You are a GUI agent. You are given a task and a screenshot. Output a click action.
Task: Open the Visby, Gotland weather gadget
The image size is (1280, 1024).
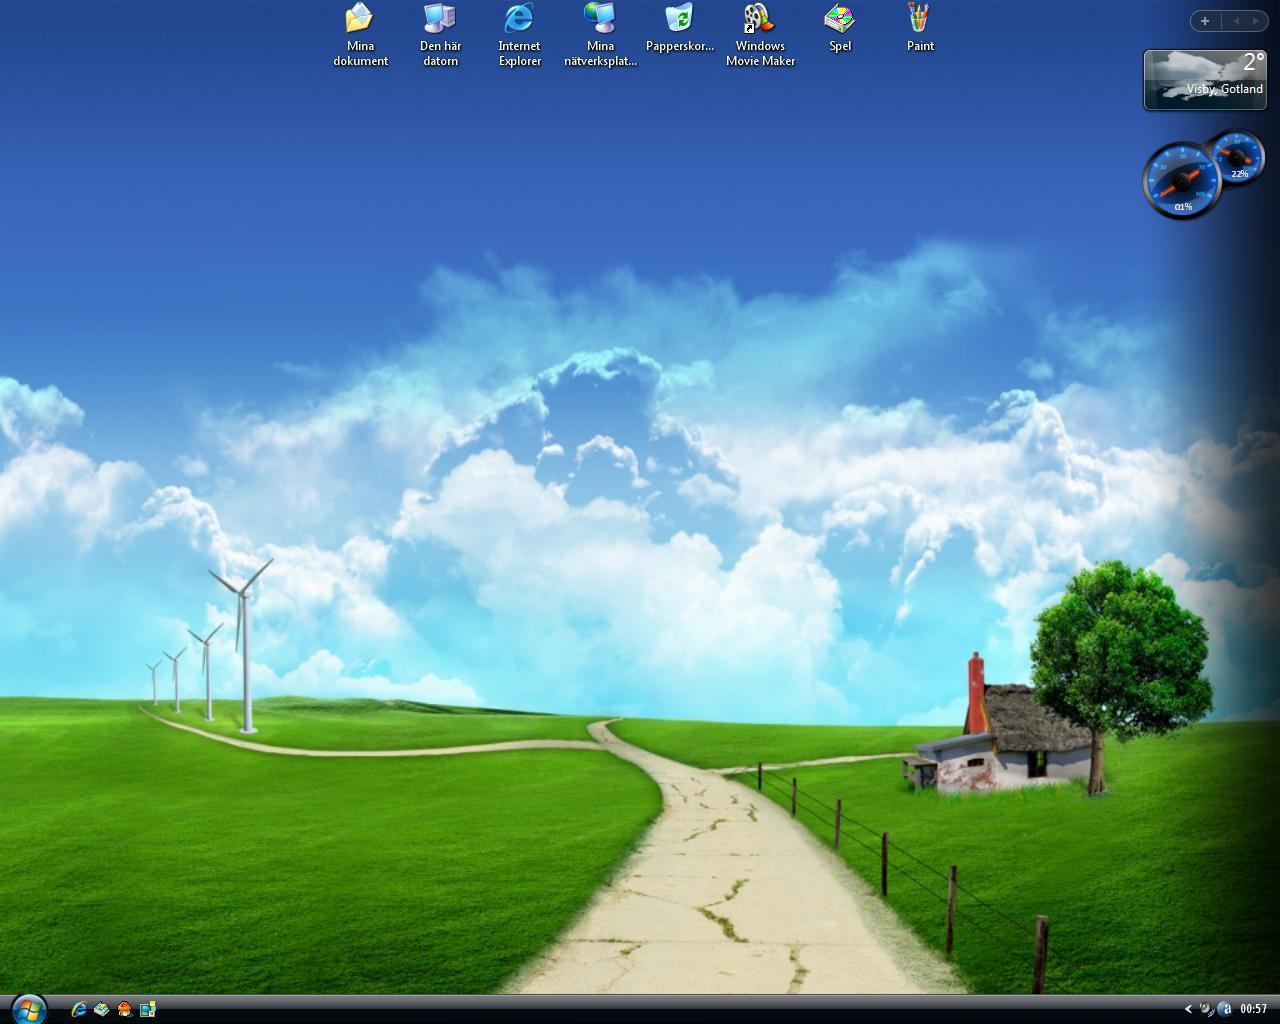(1204, 79)
